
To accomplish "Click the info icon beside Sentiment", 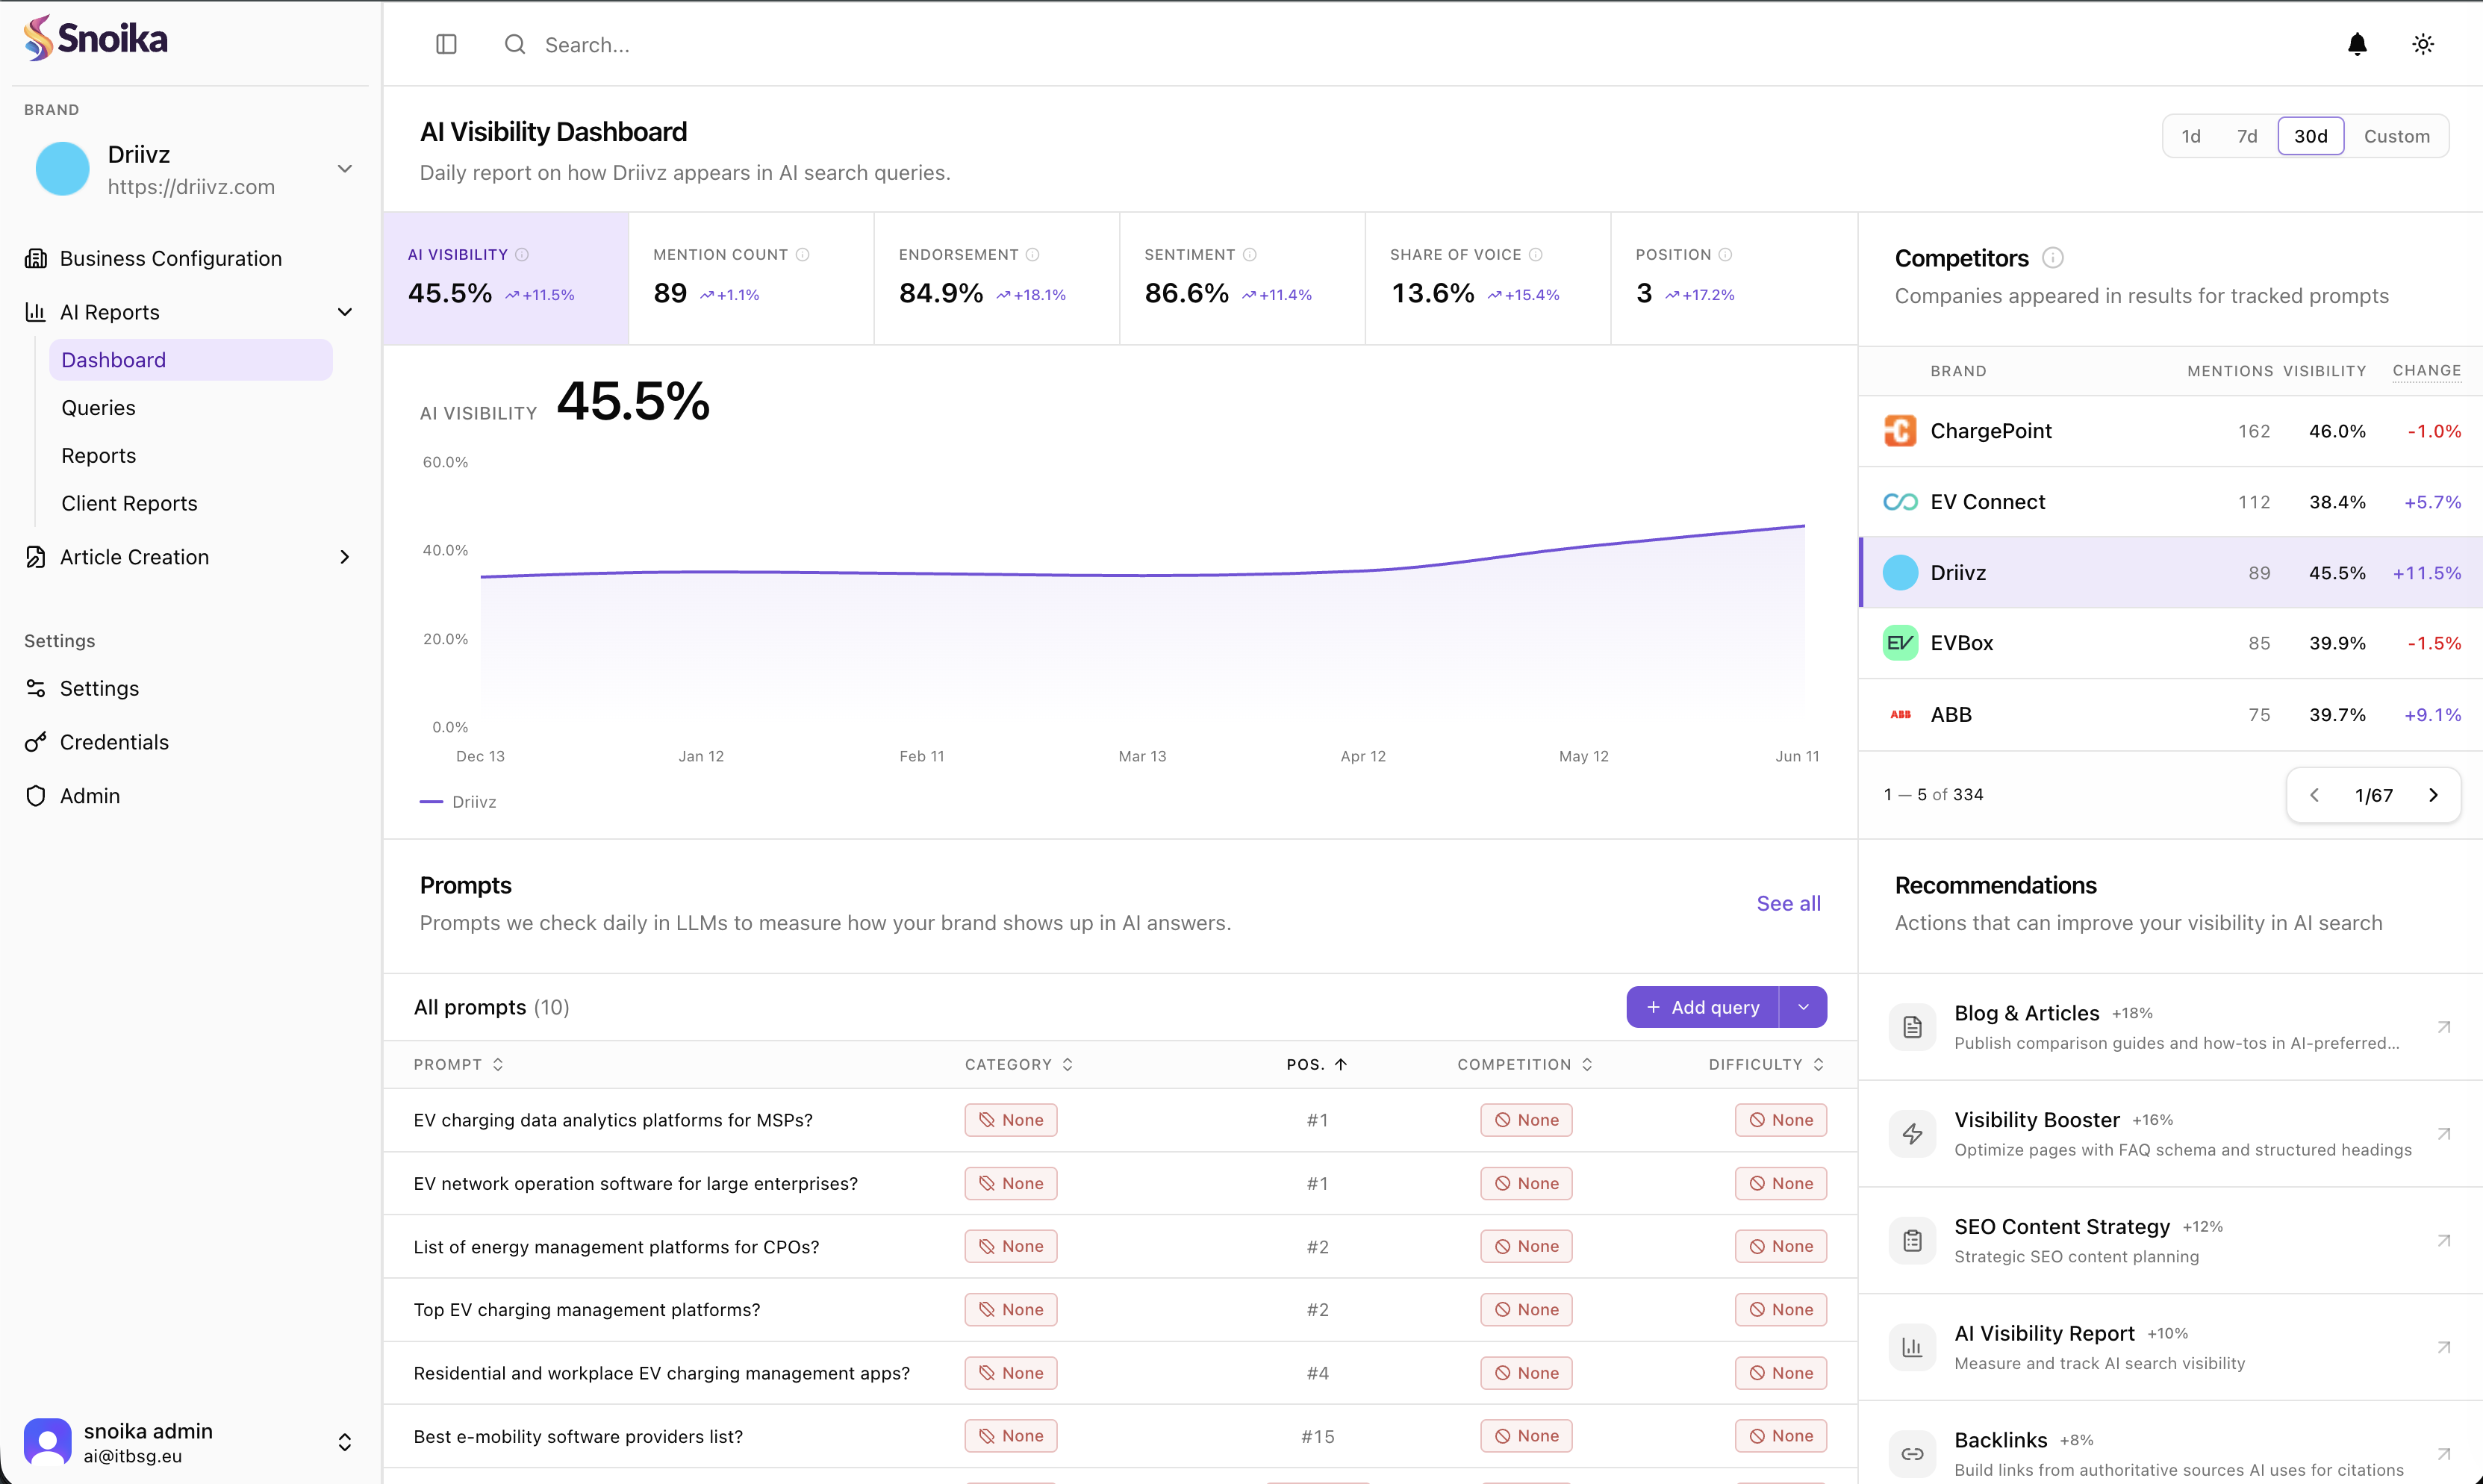I will (x=1249, y=255).
